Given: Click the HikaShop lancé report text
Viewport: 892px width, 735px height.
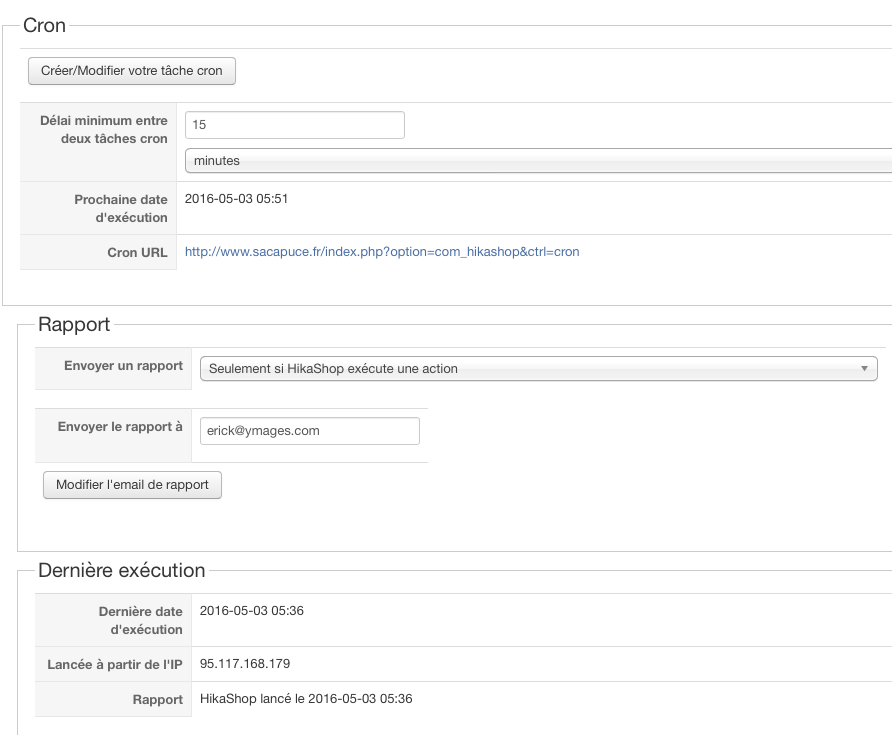Looking at the screenshot, I should tap(306, 699).
